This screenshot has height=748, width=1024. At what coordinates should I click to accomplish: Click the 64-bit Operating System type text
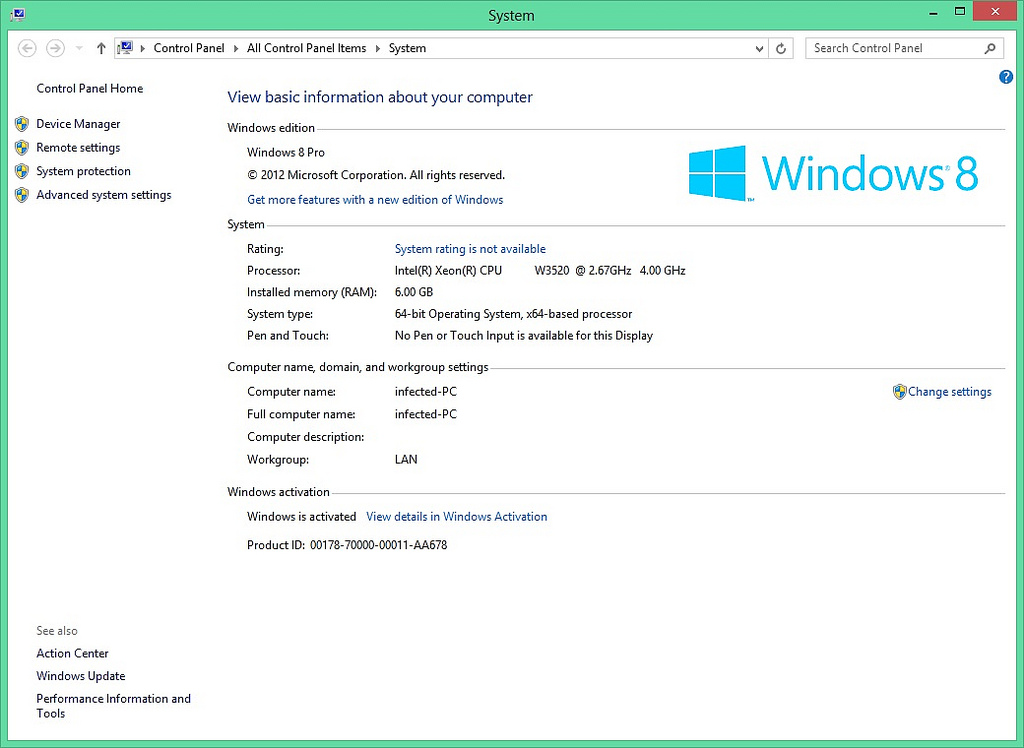513,314
